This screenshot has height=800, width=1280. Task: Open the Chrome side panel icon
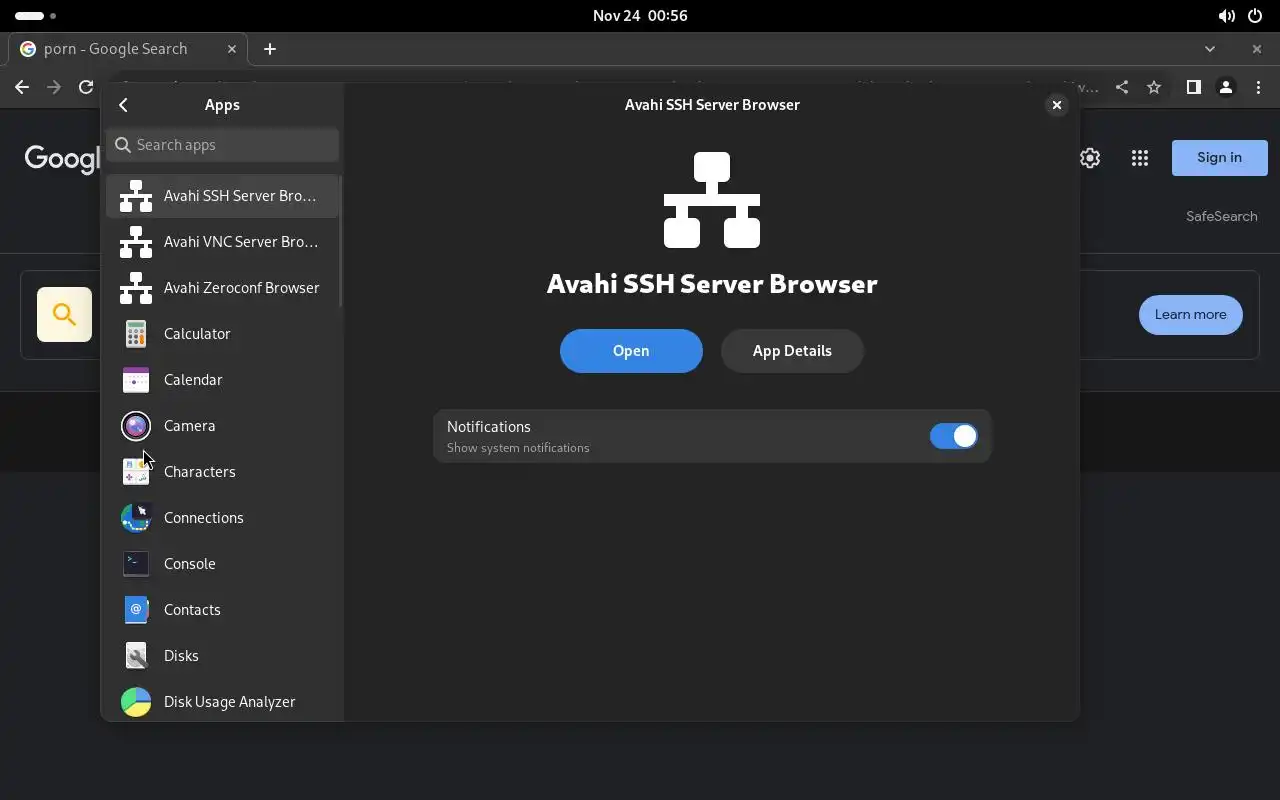coord(1193,87)
